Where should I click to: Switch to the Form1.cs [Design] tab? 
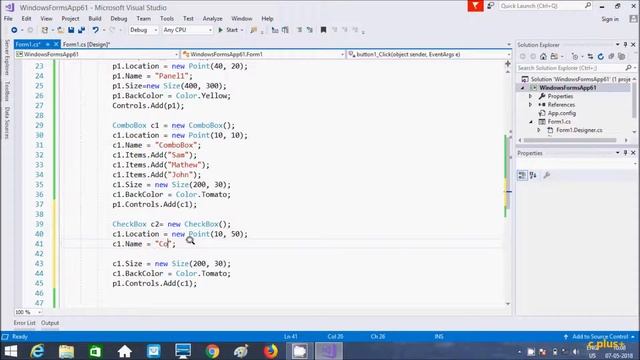pos(86,44)
